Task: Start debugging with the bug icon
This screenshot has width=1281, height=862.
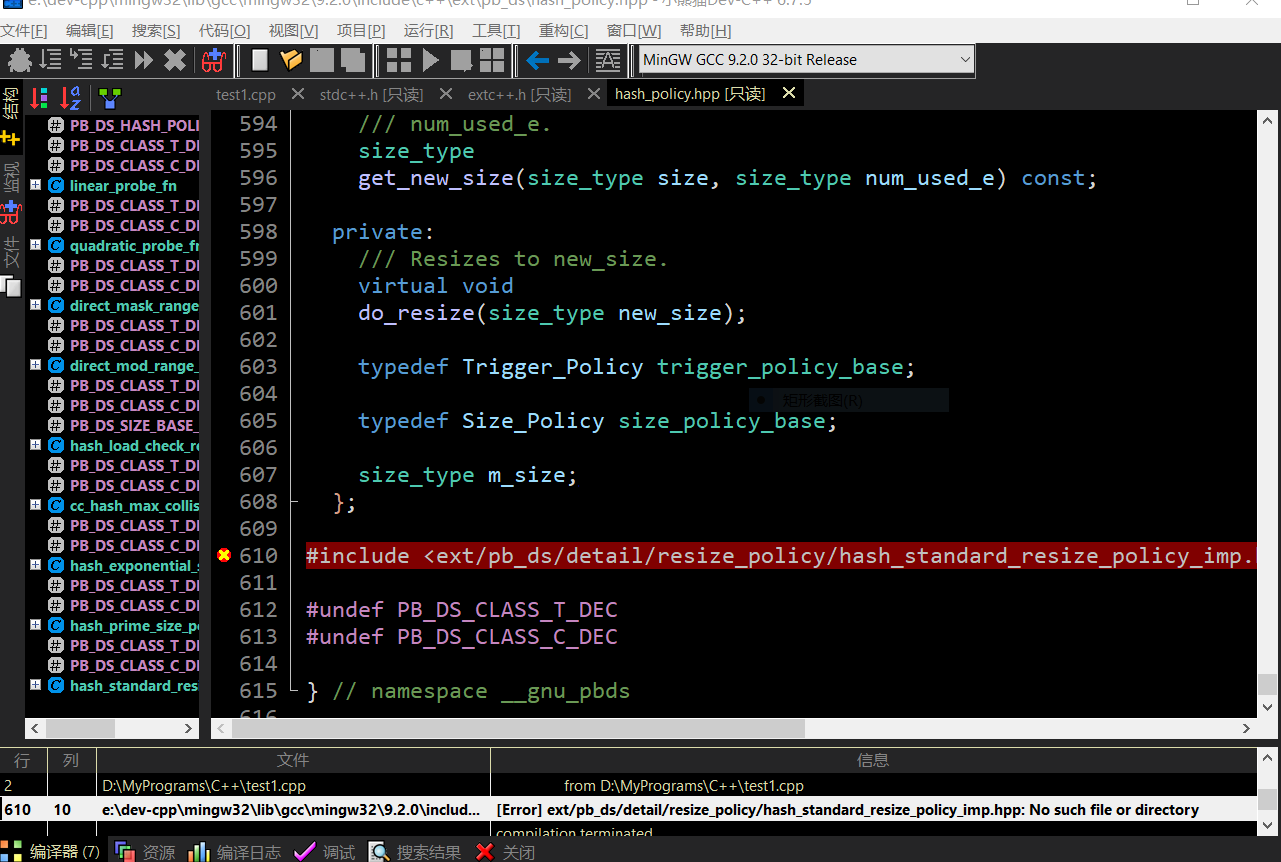Action: 20,60
